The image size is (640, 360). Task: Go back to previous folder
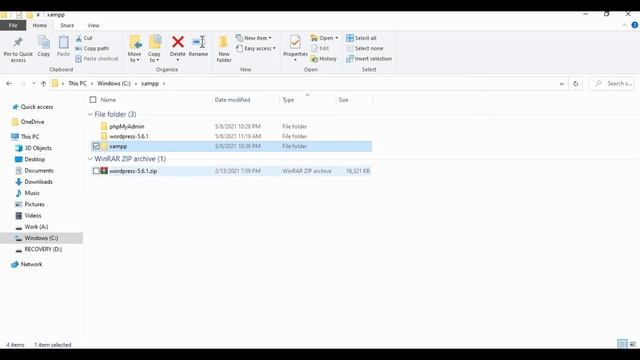9,84
